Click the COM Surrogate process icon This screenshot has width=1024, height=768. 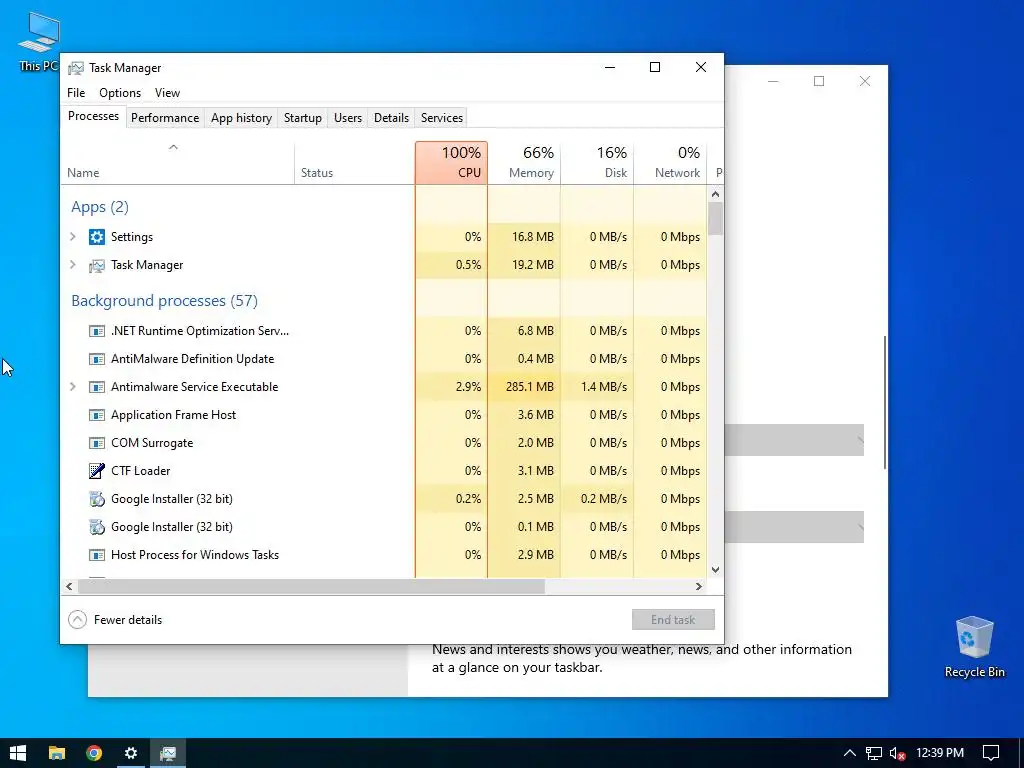click(x=97, y=443)
